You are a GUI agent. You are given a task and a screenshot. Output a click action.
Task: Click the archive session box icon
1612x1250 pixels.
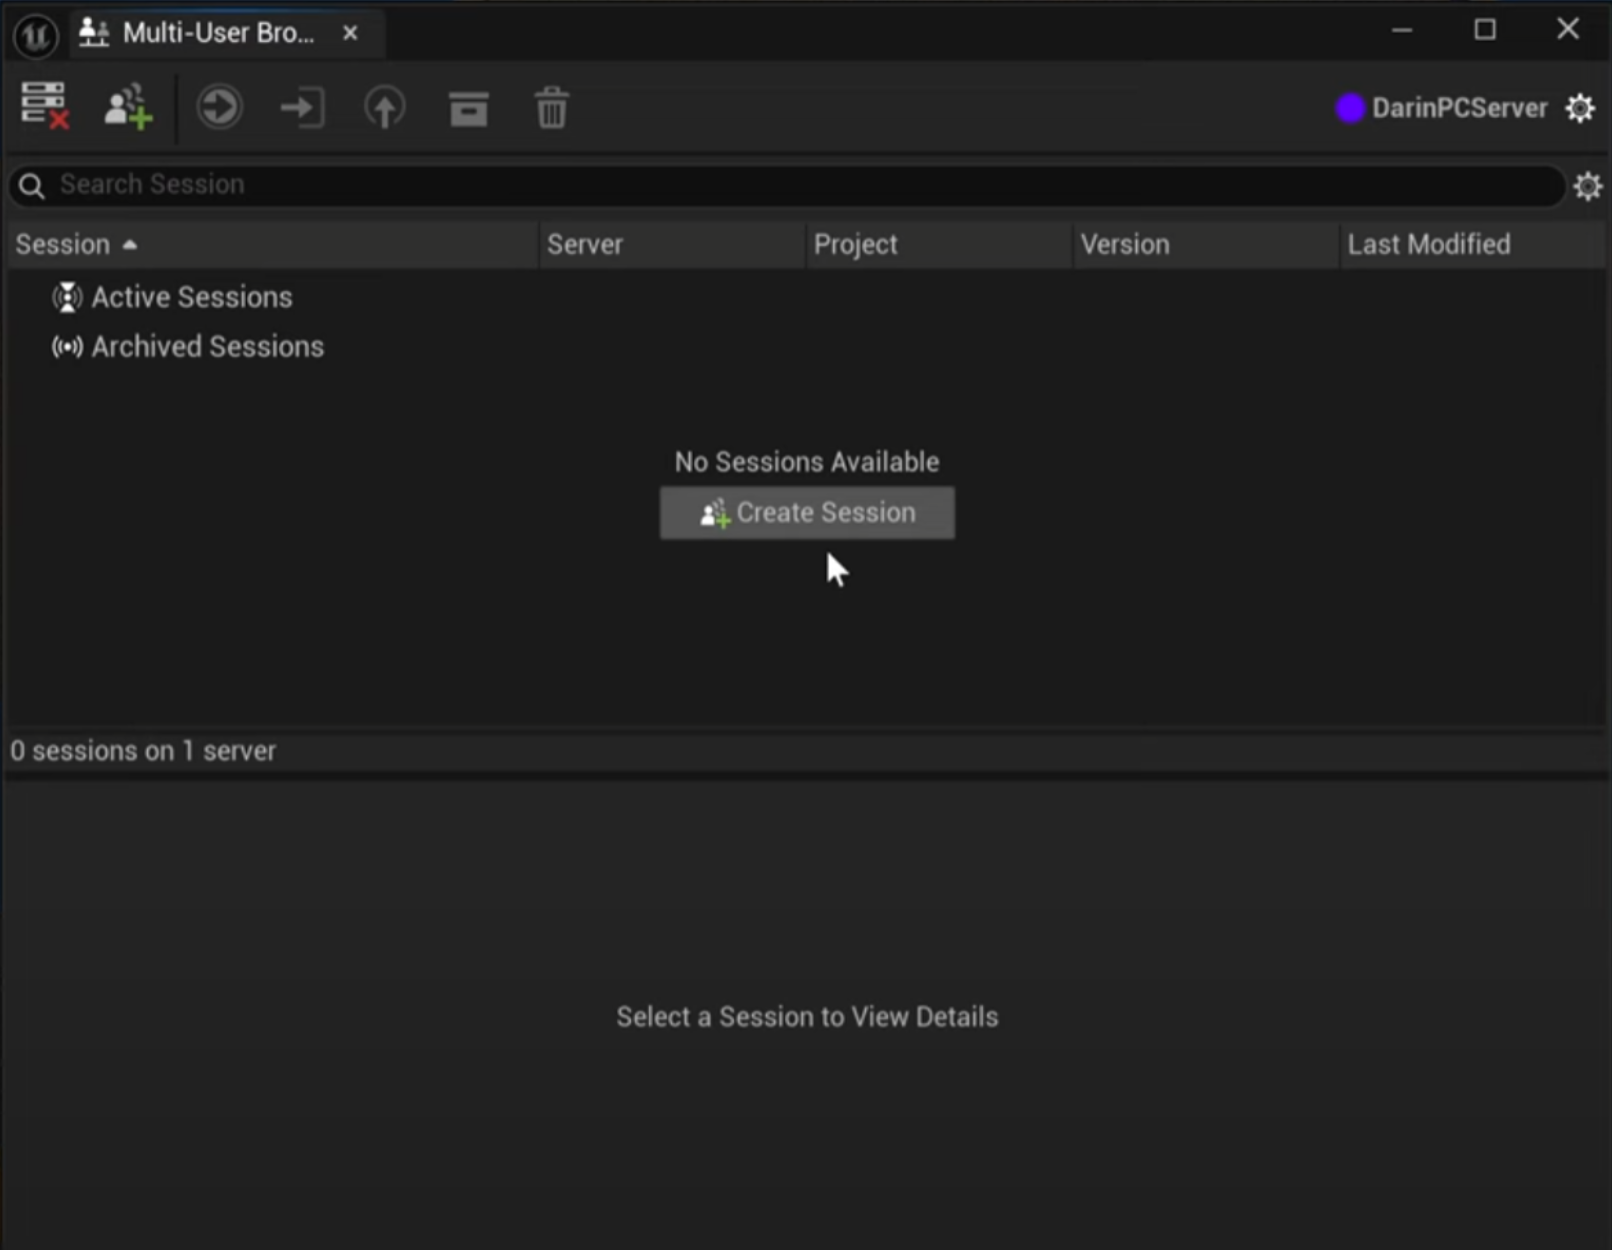[468, 108]
